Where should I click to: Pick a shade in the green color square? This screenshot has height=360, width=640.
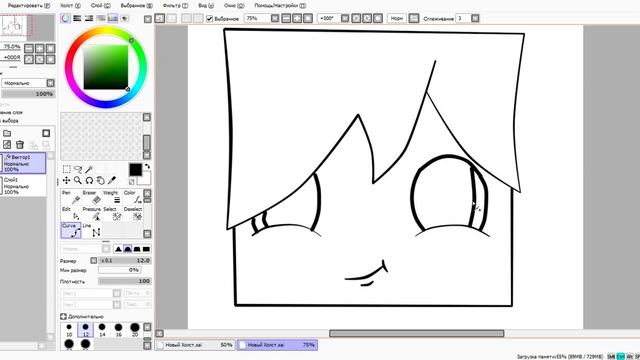click(x=106, y=67)
